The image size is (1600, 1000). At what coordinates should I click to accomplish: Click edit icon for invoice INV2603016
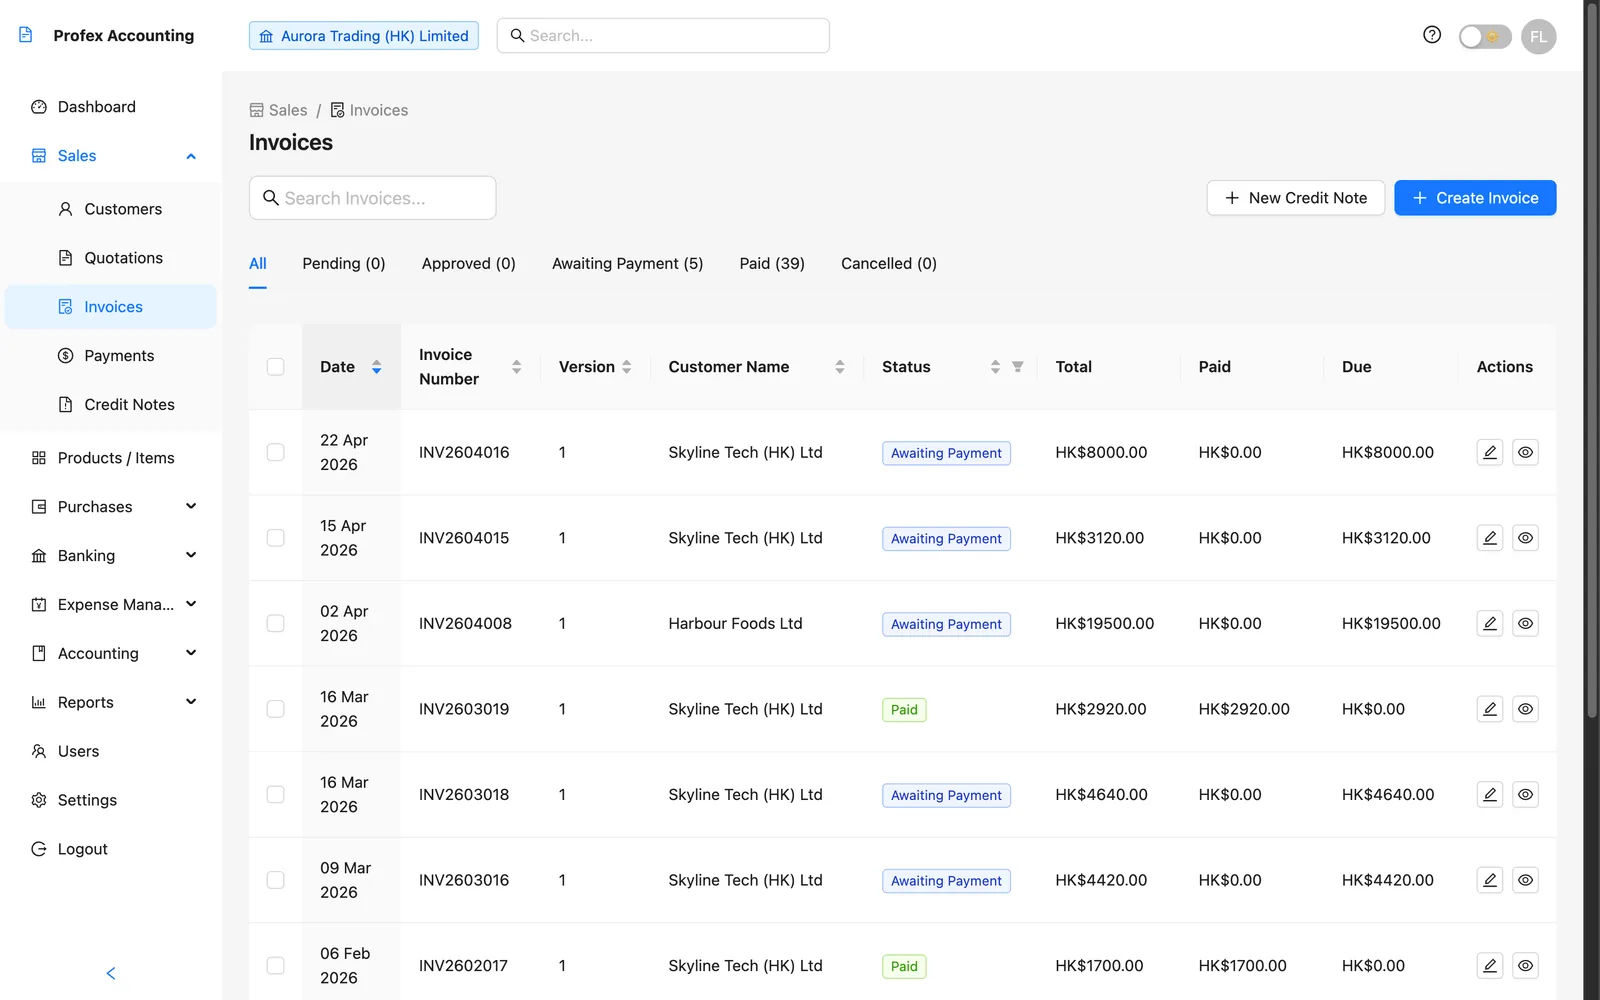(x=1490, y=880)
